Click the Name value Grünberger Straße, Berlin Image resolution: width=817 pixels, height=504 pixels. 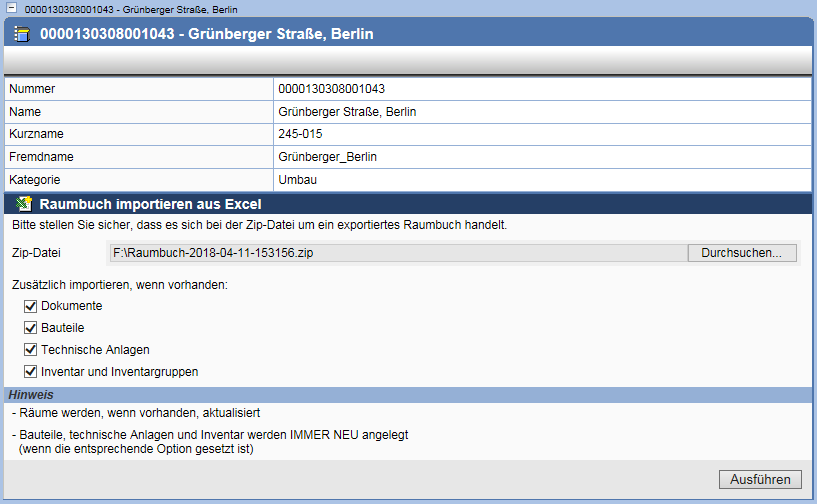tap(346, 112)
